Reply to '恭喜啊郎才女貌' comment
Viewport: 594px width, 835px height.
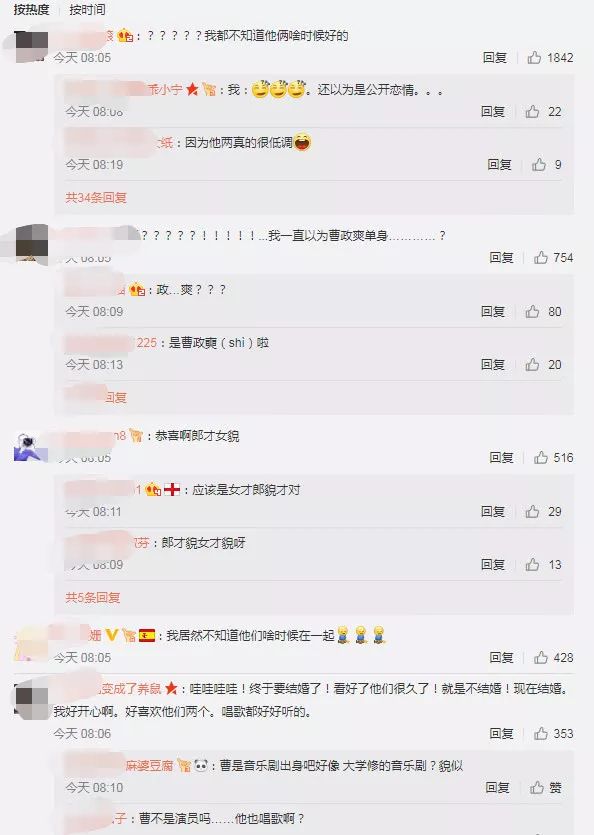[501, 457]
